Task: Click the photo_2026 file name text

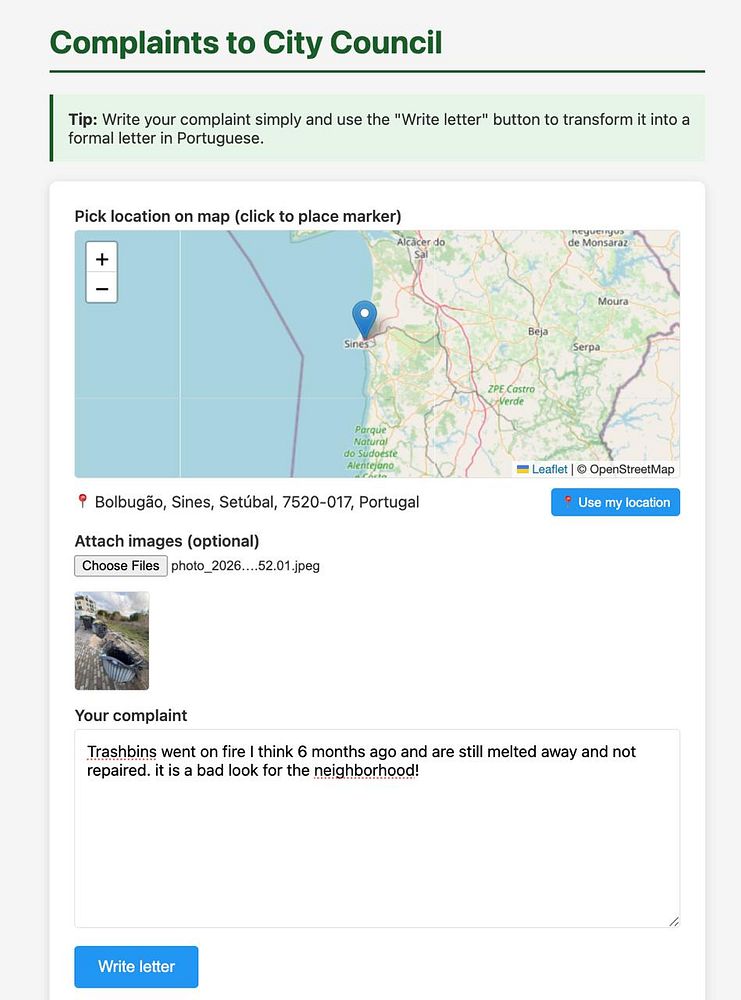Action: (246, 566)
